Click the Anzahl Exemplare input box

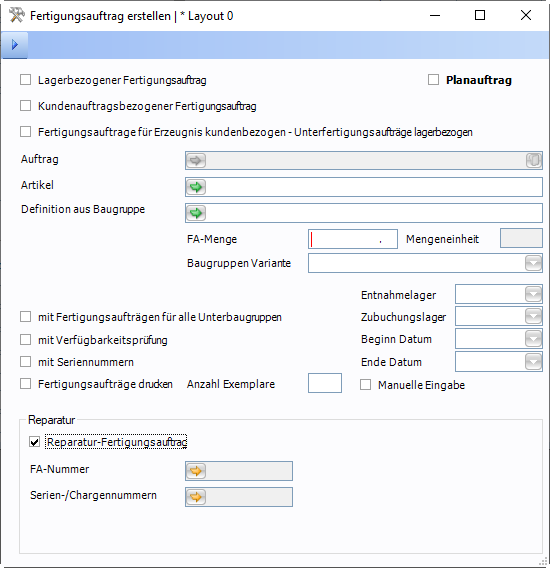[325, 383]
